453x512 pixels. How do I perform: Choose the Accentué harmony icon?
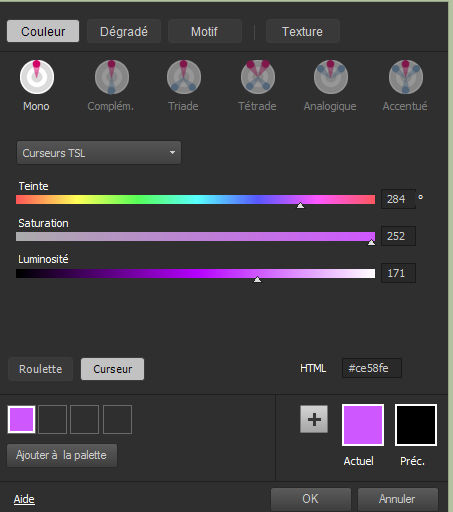coord(406,77)
